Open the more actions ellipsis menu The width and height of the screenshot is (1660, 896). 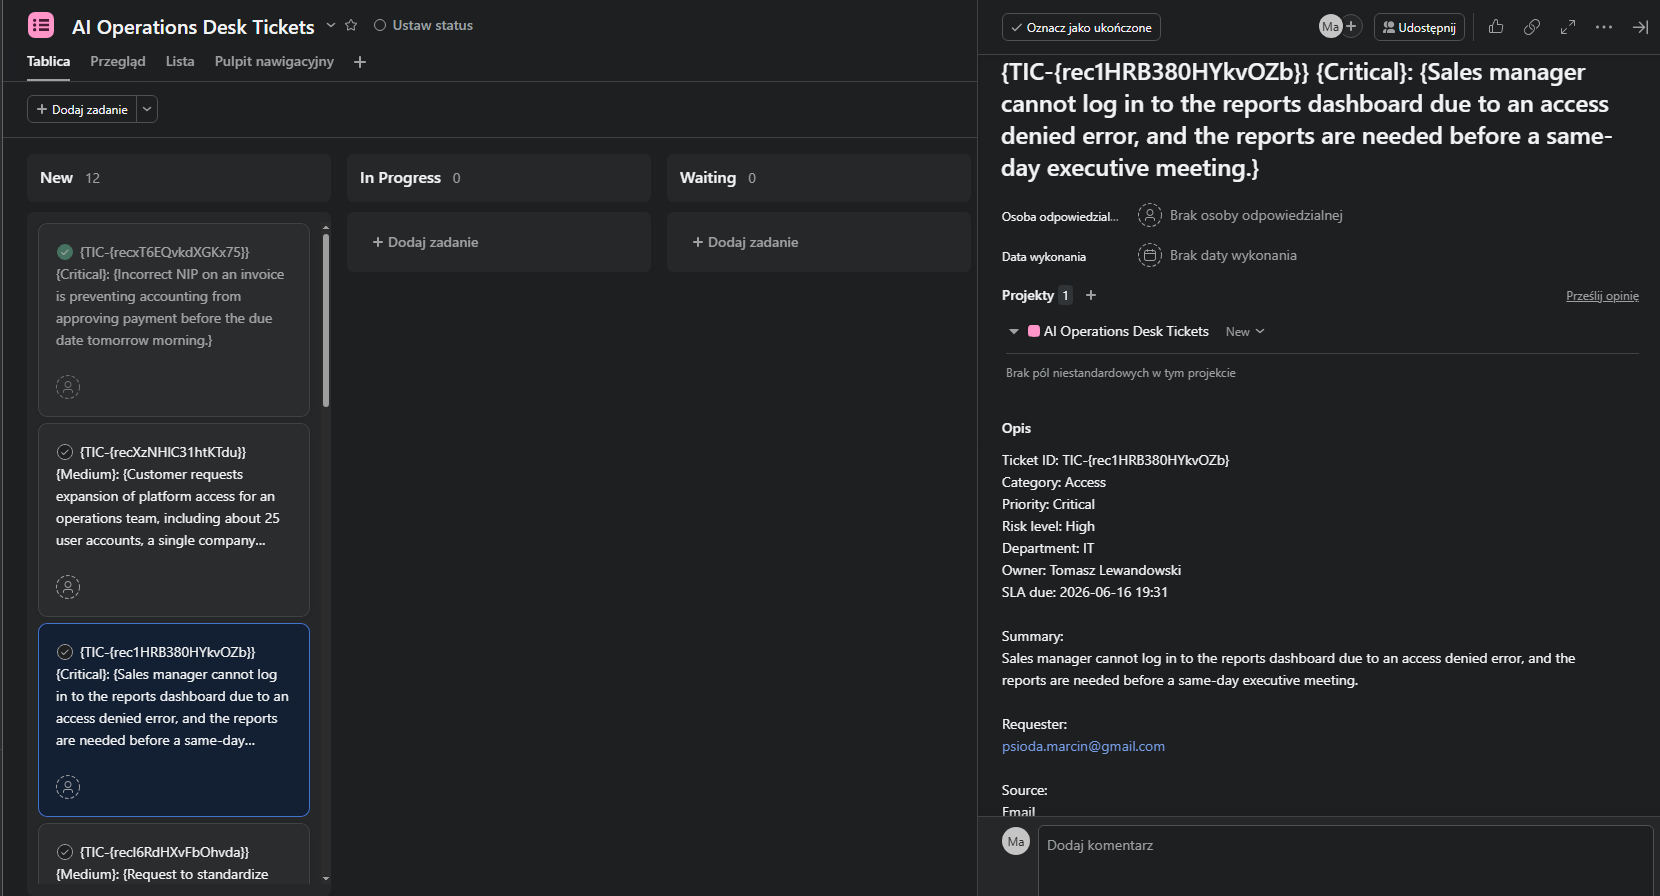tap(1604, 27)
